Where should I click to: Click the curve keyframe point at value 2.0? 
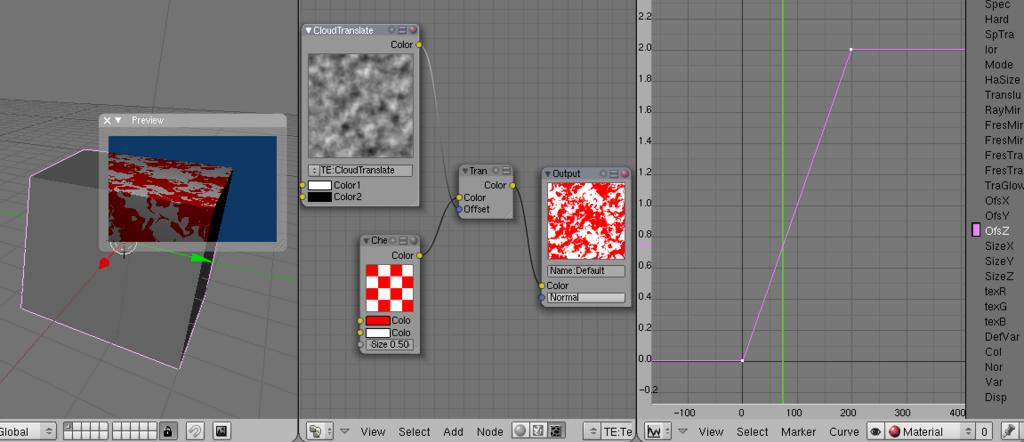coord(850,50)
